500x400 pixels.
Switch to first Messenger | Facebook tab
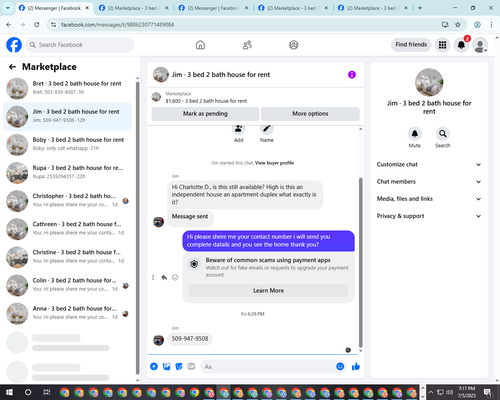tap(54, 8)
